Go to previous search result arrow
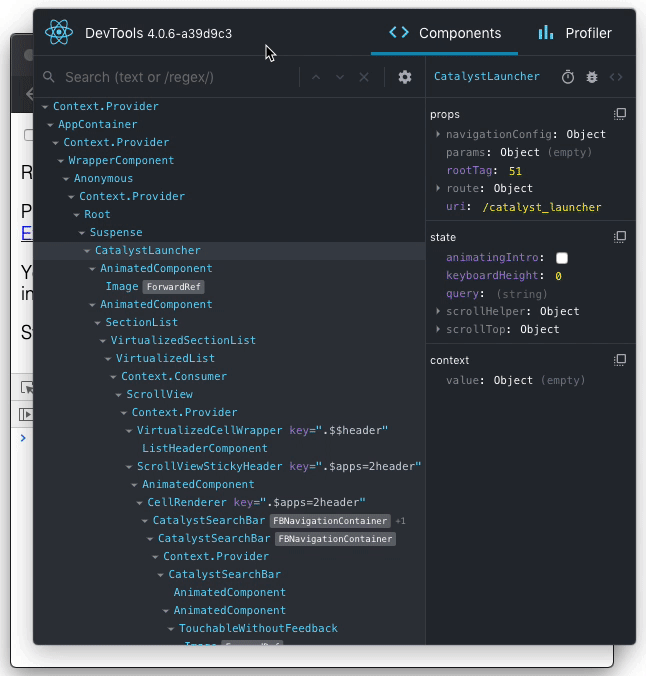Image resolution: width=646 pixels, height=676 pixels. point(316,77)
